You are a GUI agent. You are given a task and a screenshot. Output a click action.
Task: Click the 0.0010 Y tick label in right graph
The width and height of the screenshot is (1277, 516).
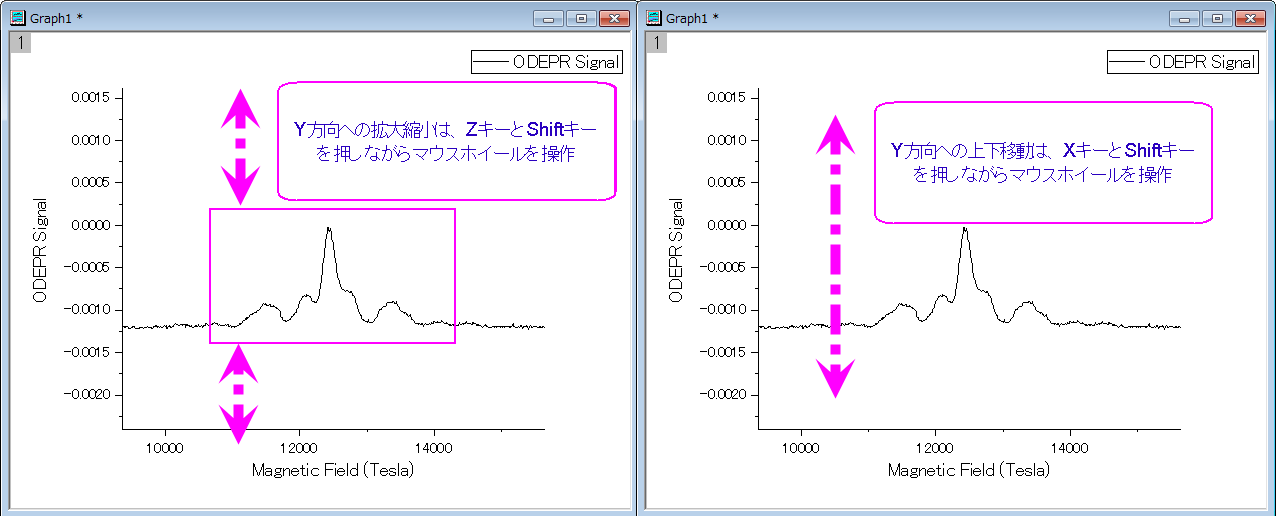pyautogui.click(x=728, y=140)
